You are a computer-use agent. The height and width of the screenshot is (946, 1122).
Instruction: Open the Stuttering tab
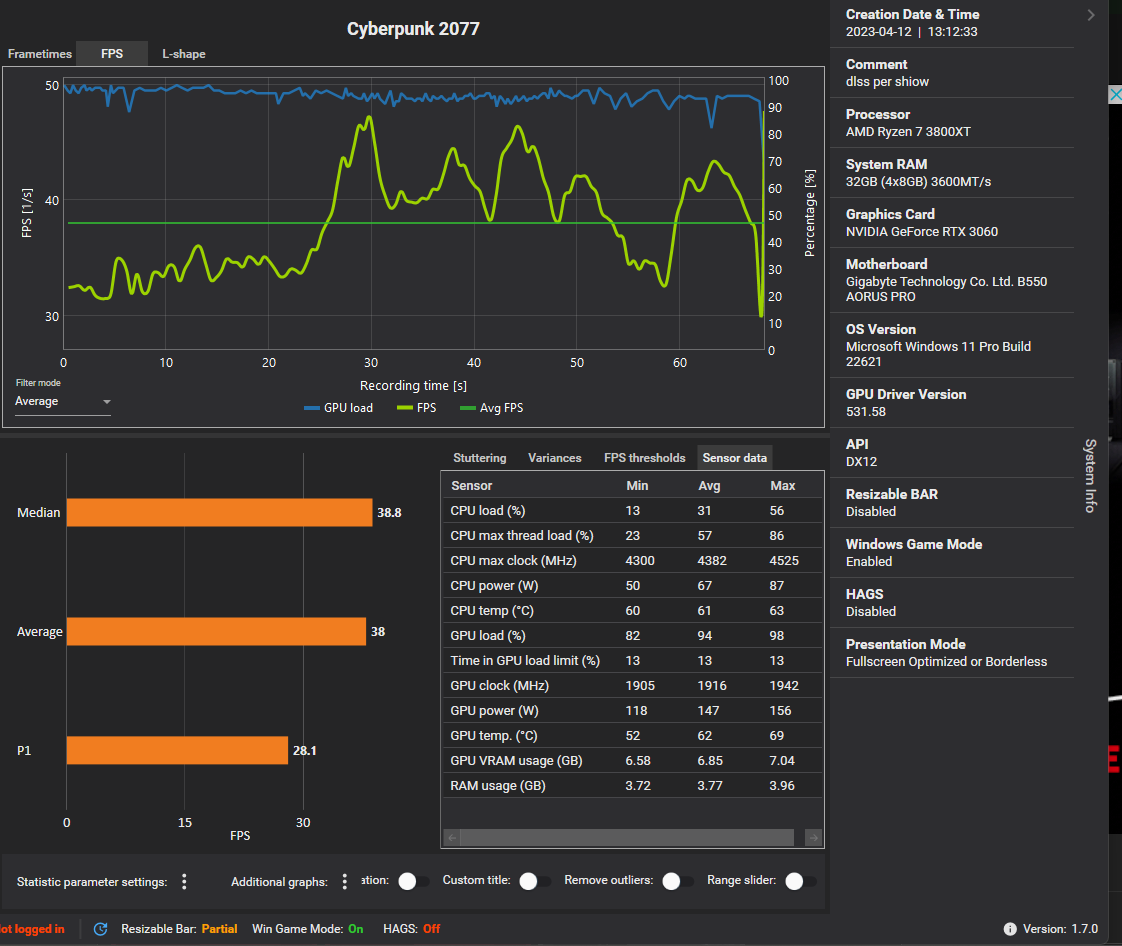479,458
